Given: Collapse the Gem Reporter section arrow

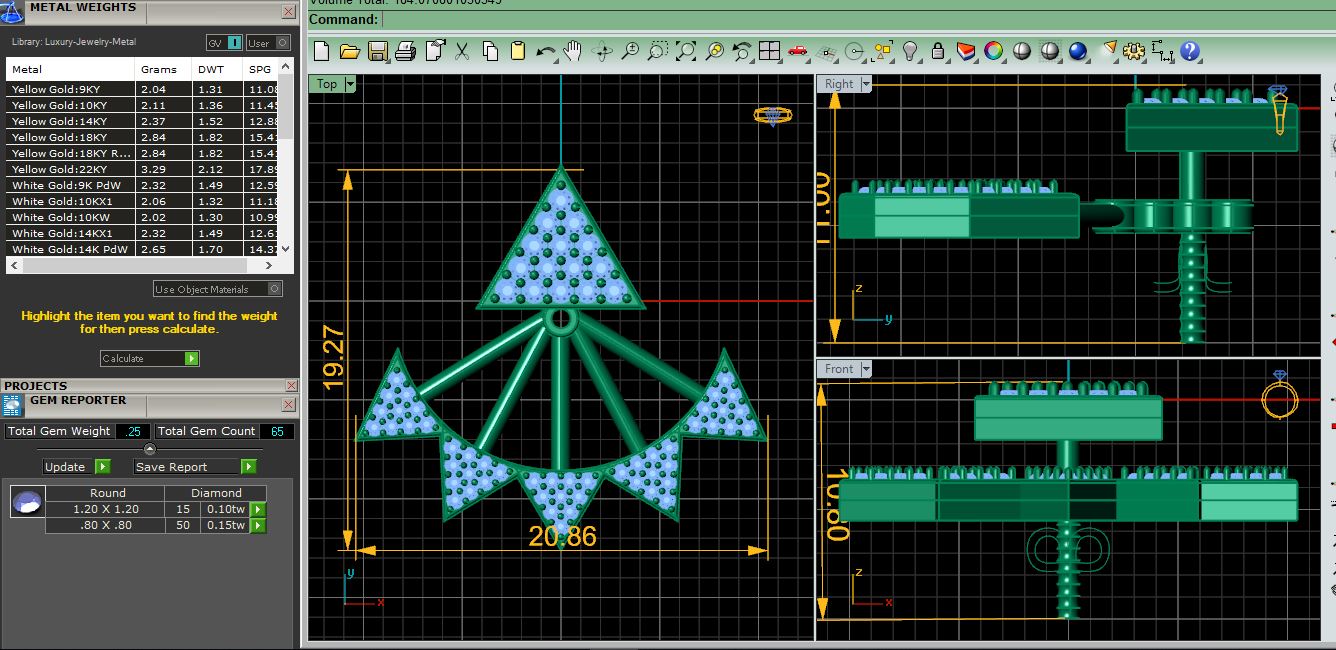Looking at the screenshot, I should (150, 449).
